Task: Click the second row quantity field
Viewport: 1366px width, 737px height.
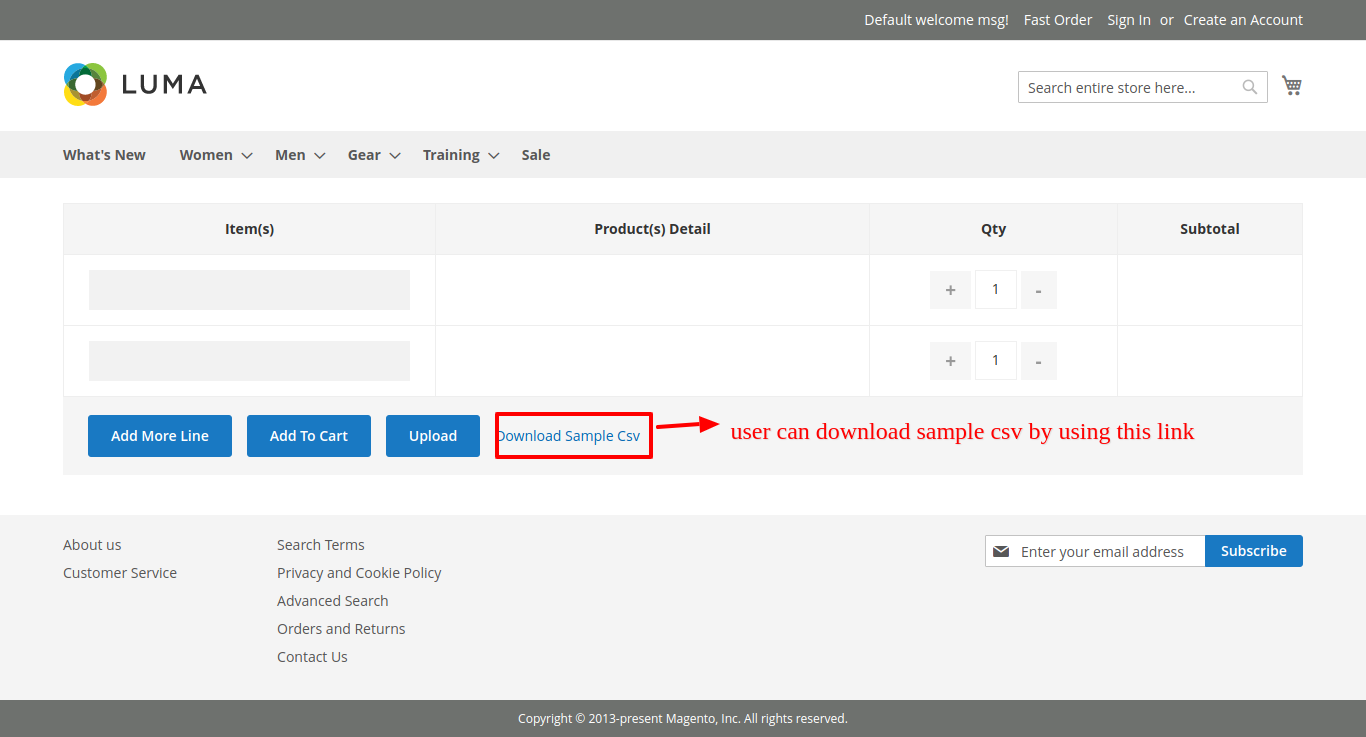Action: tap(996, 361)
